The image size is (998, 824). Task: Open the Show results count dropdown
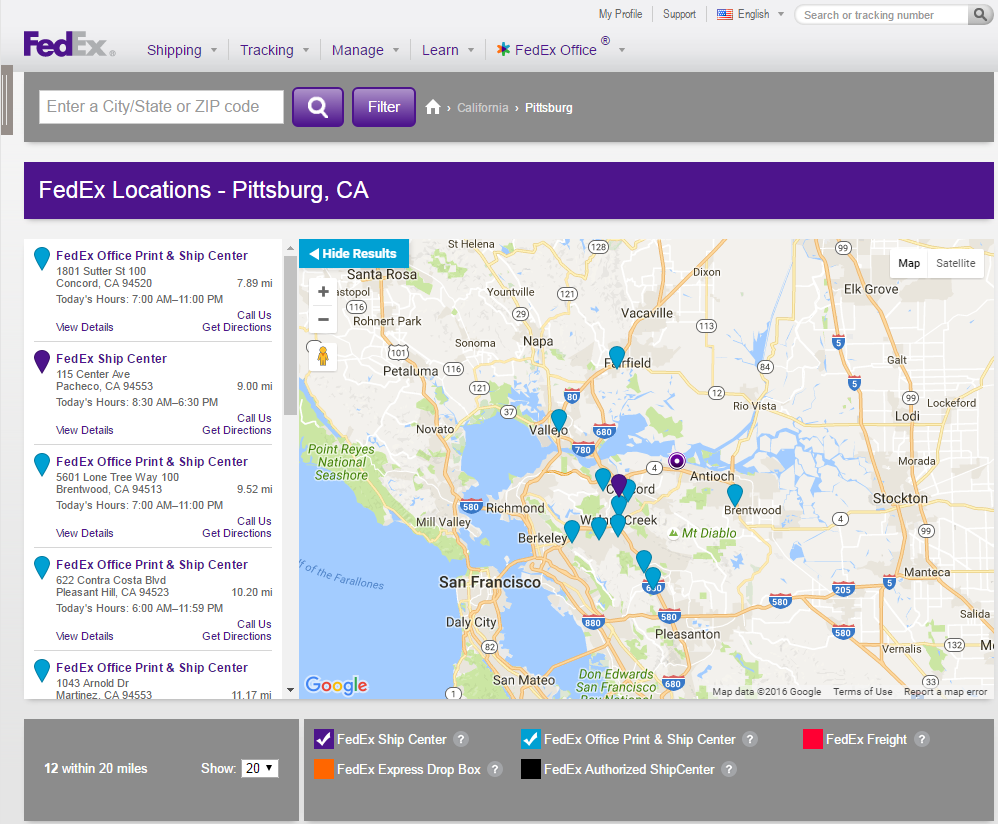pos(260,768)
